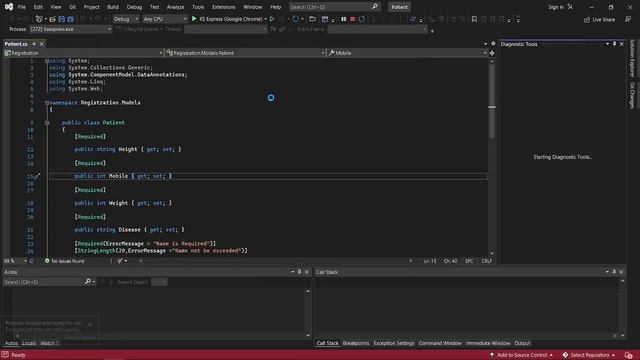This screenshot has height=360, width=640.
Task: Open the Process iisexpress.exe dropdown
Action: coord(70,29)
